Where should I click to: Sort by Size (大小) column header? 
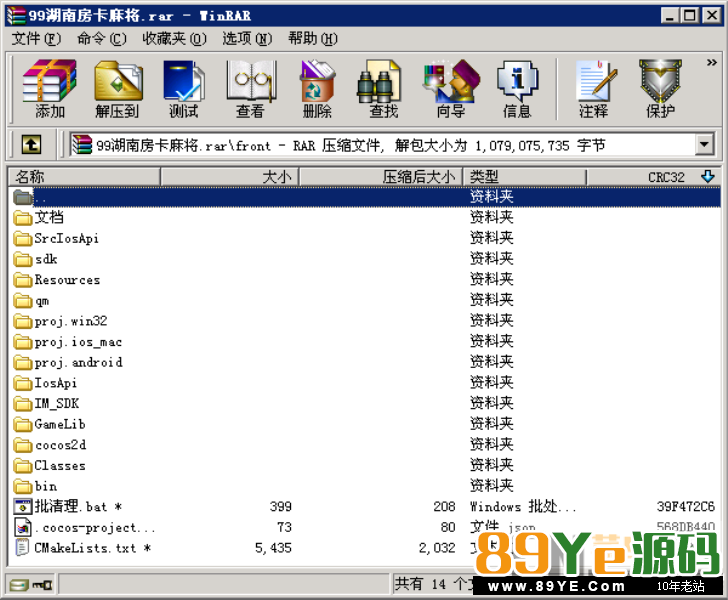tap(229, 177)
